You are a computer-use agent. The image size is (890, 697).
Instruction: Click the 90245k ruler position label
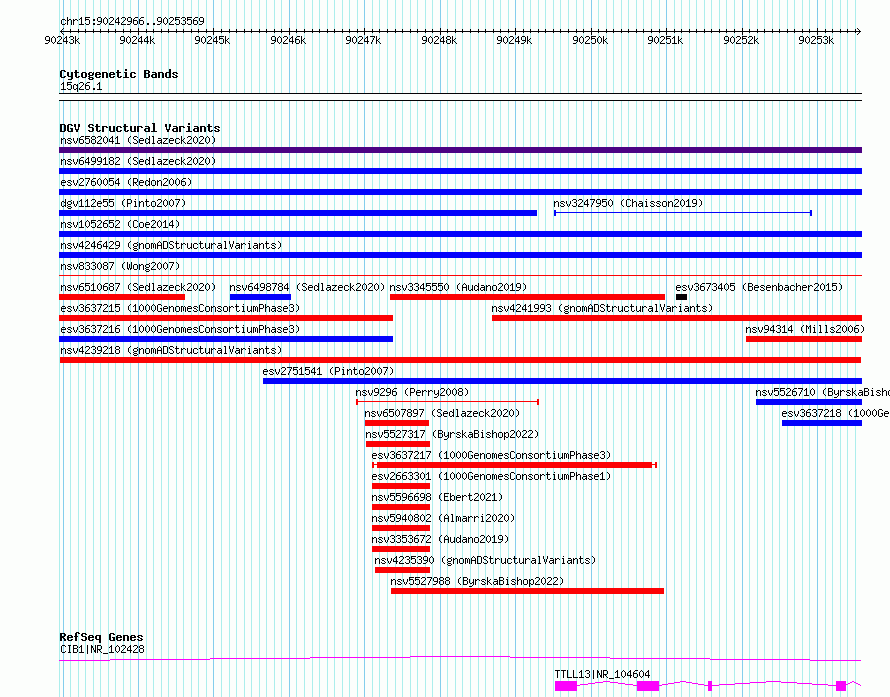pos(212,40)
